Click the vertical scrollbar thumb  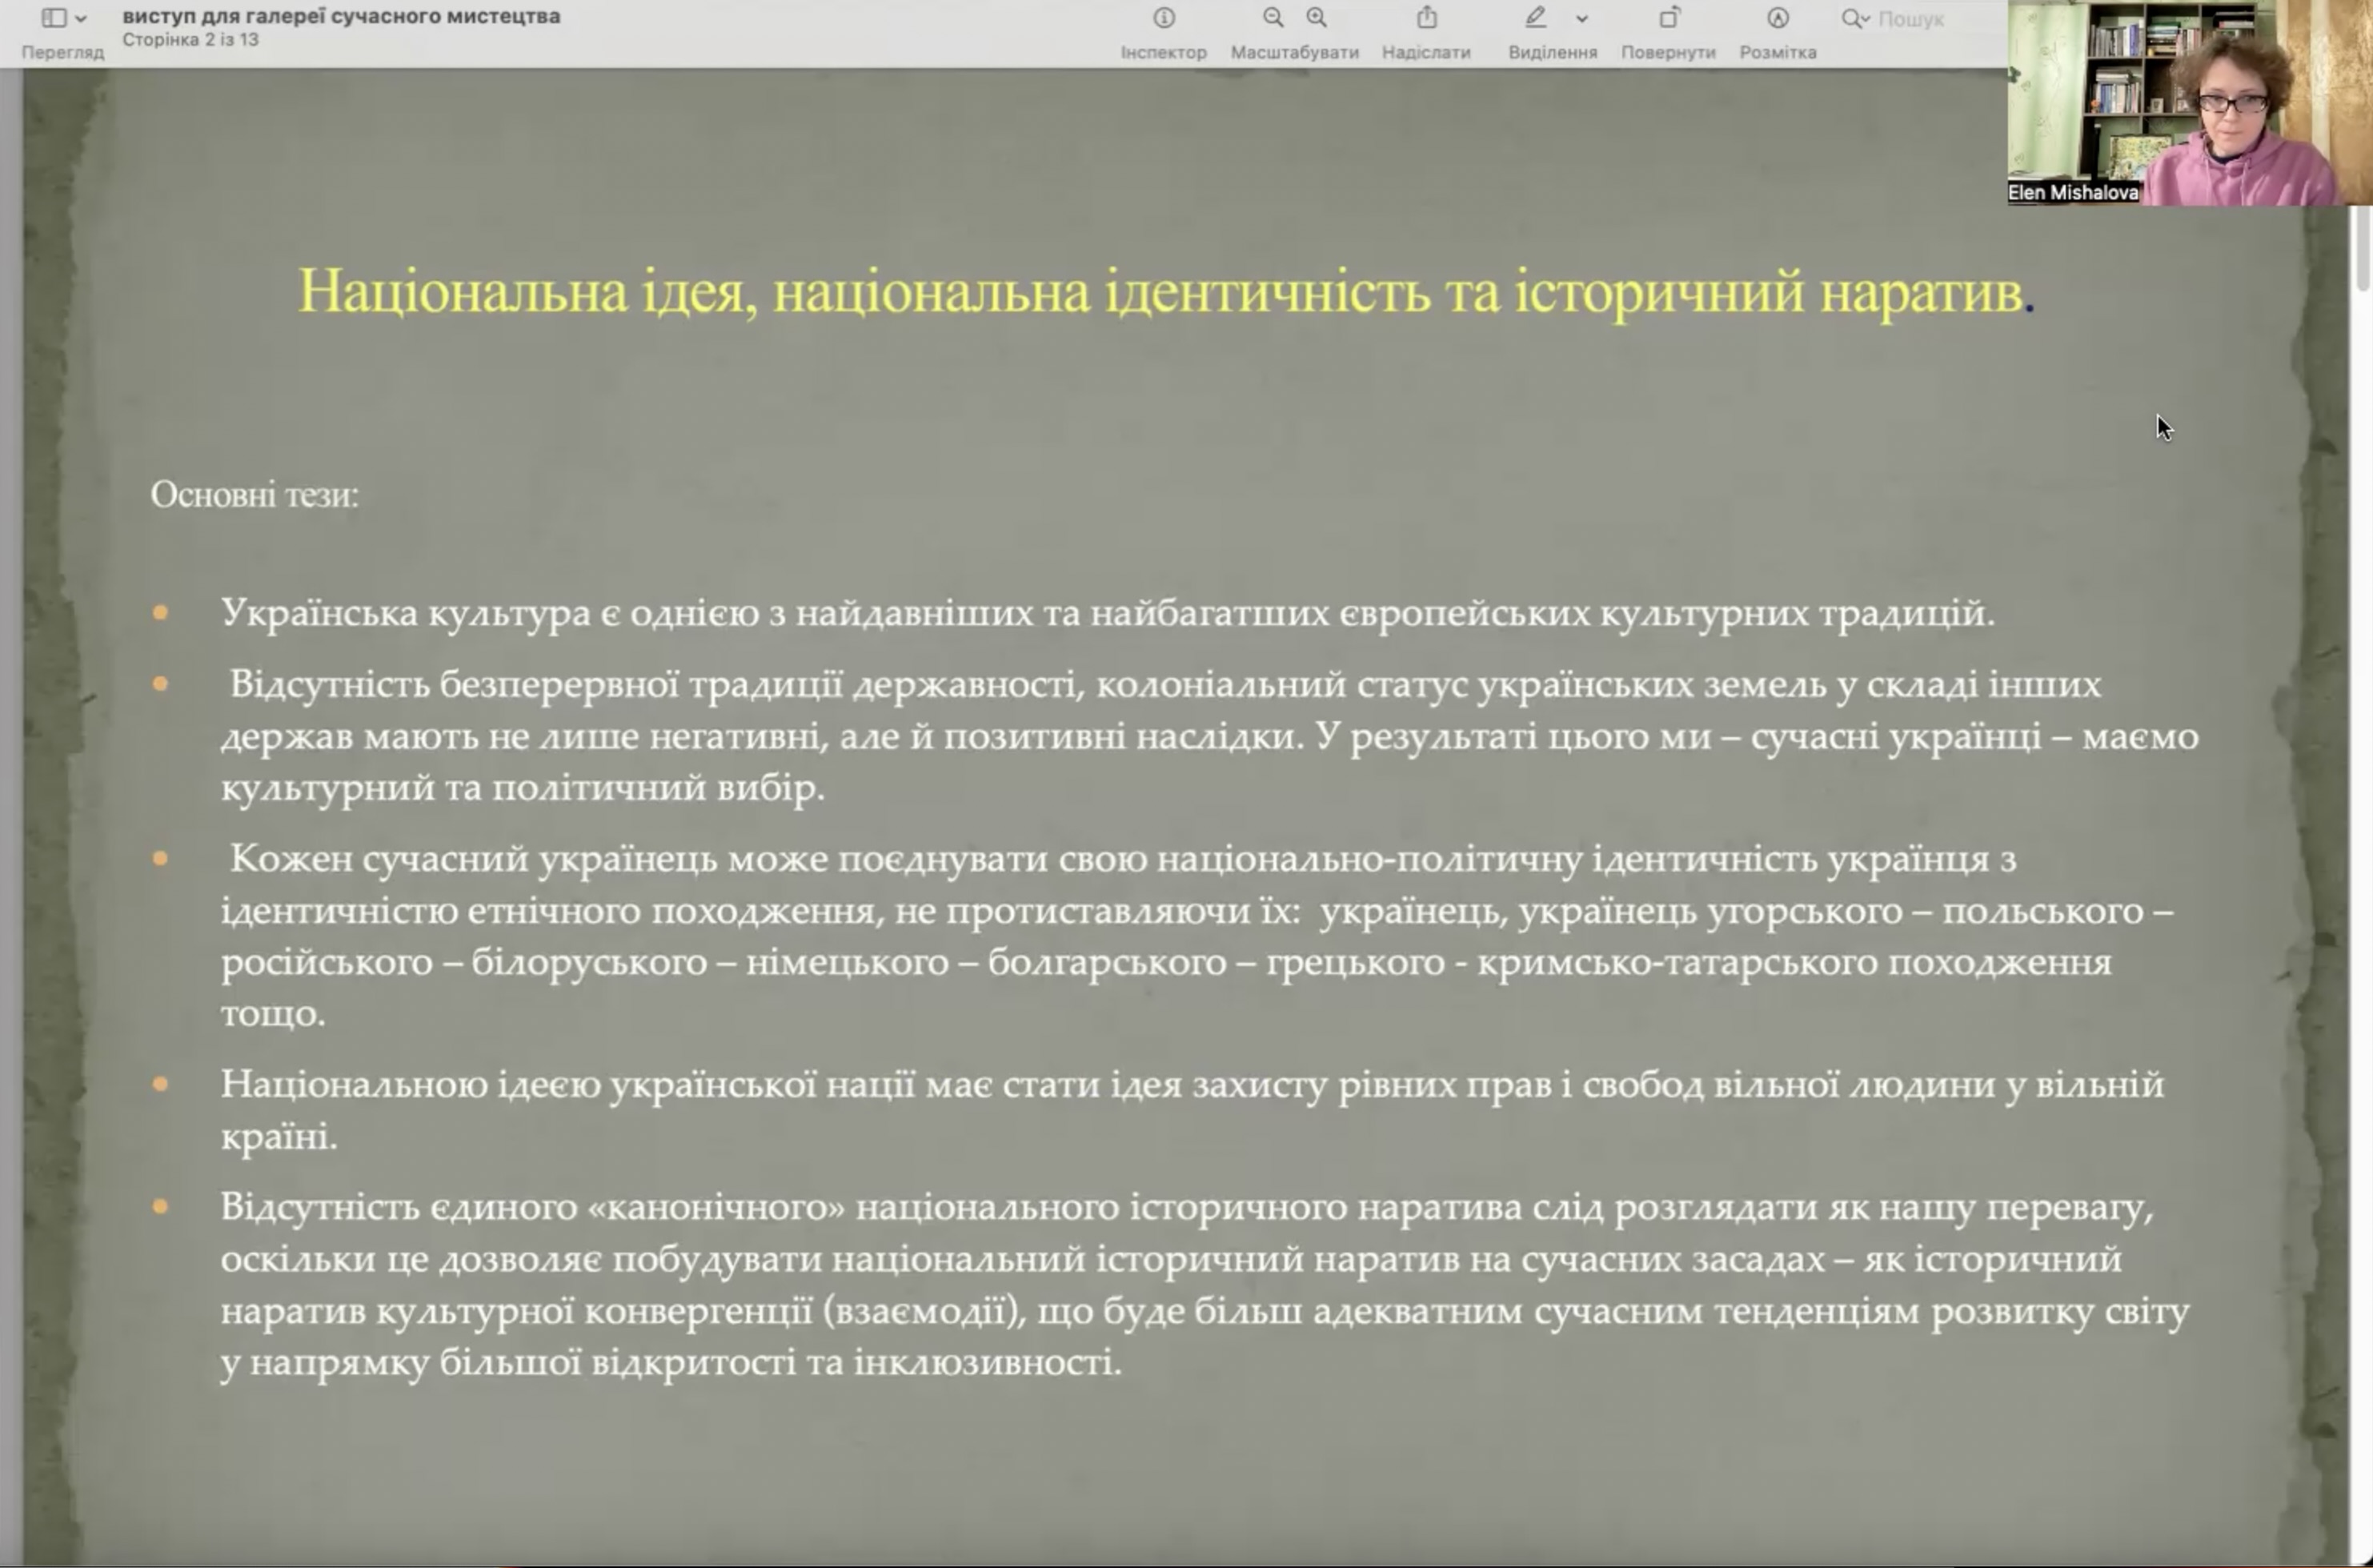[x=2363, y=248]
